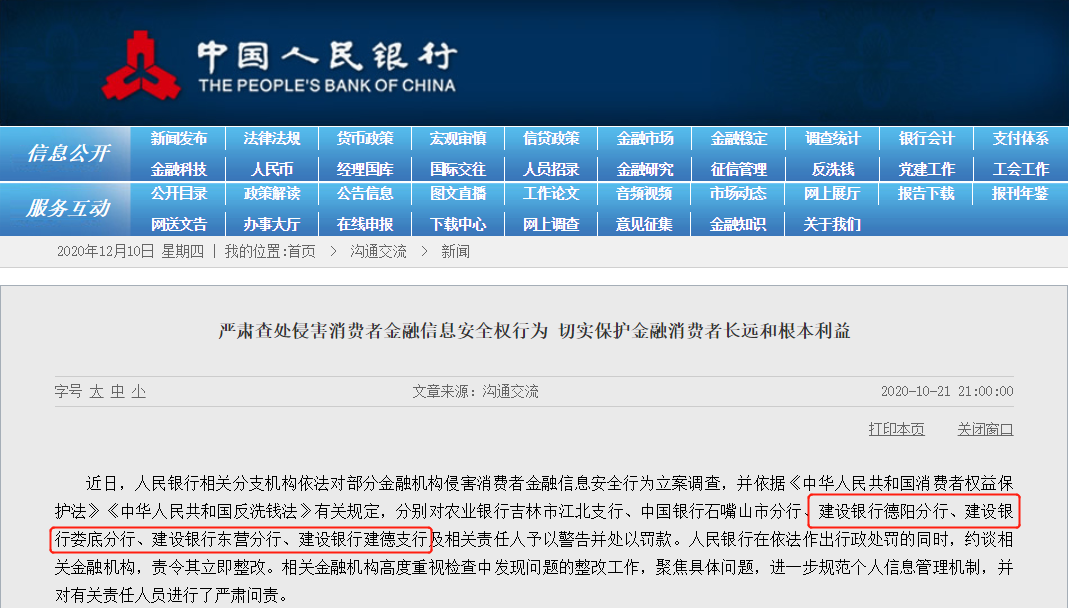Open 网送文告 link
1070x608 pixels.
[179, 225]
